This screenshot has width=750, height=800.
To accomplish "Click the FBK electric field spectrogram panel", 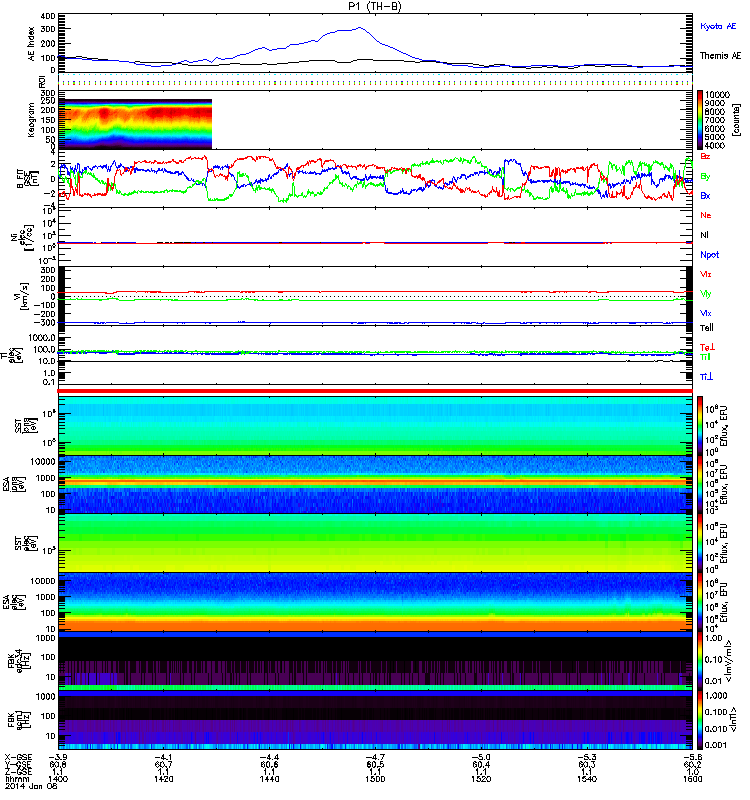I will 376,661.
